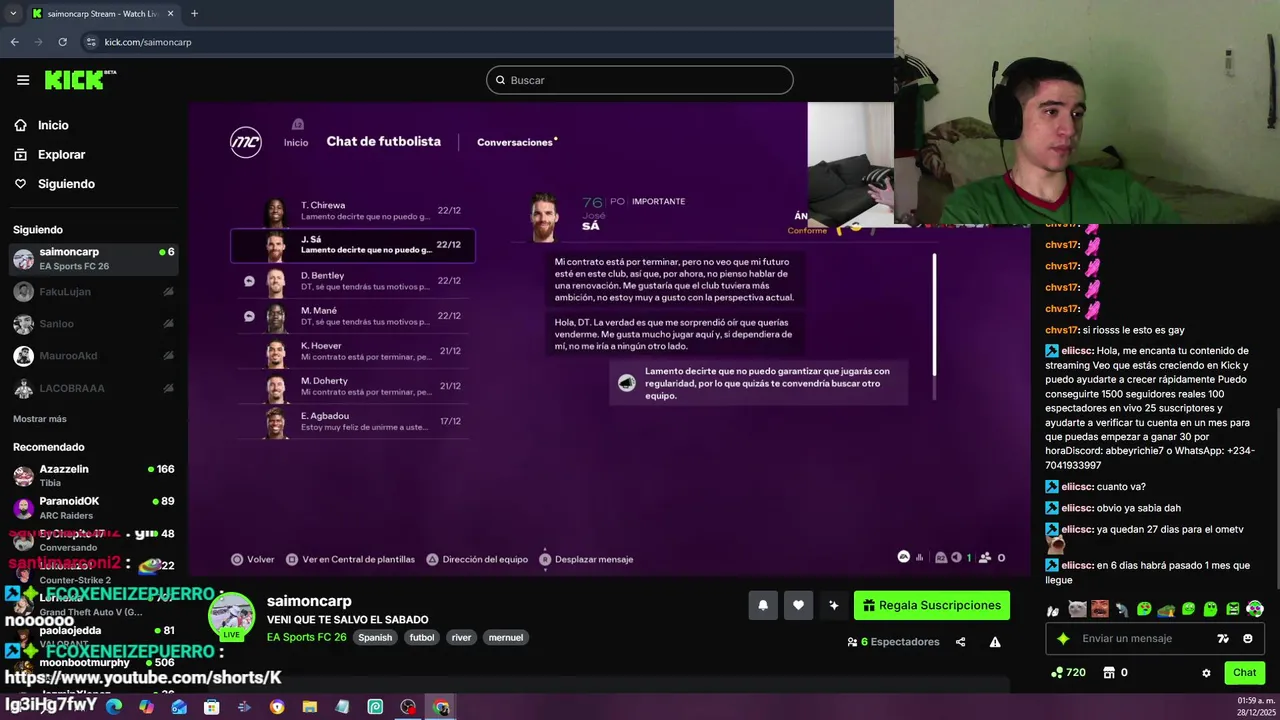Click the Kick logo

pyautogui.click(x=80, y=80)
